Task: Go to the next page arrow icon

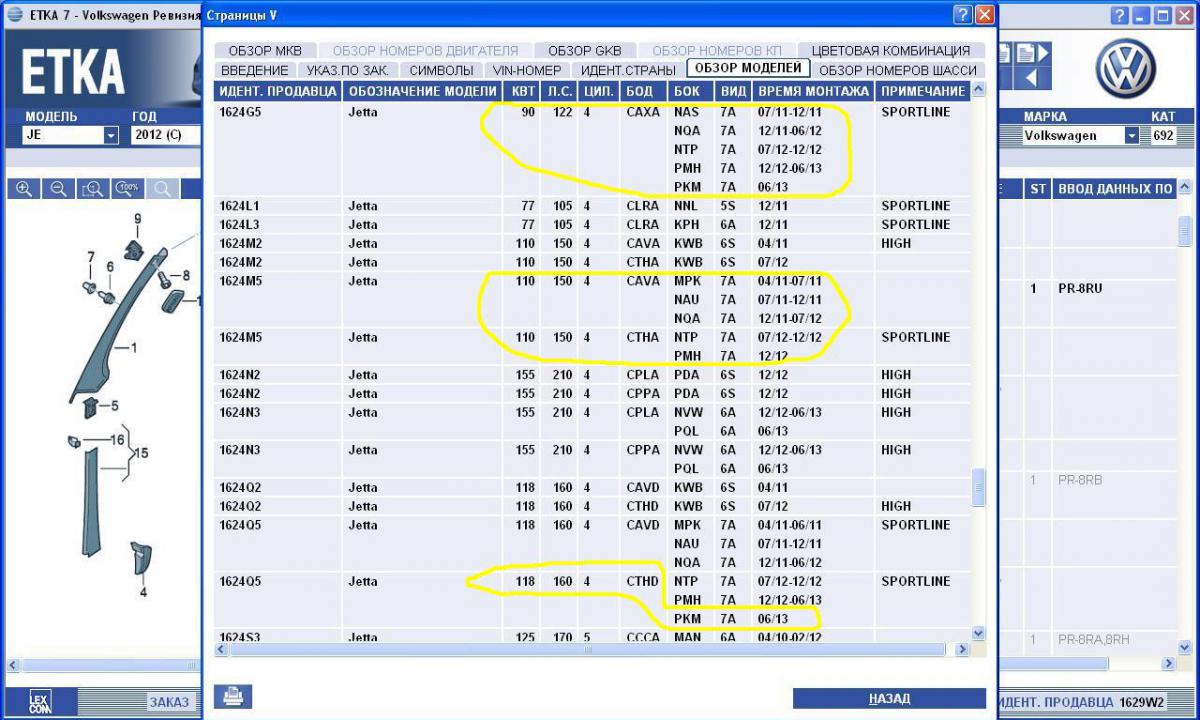Action: point(1034,53)
